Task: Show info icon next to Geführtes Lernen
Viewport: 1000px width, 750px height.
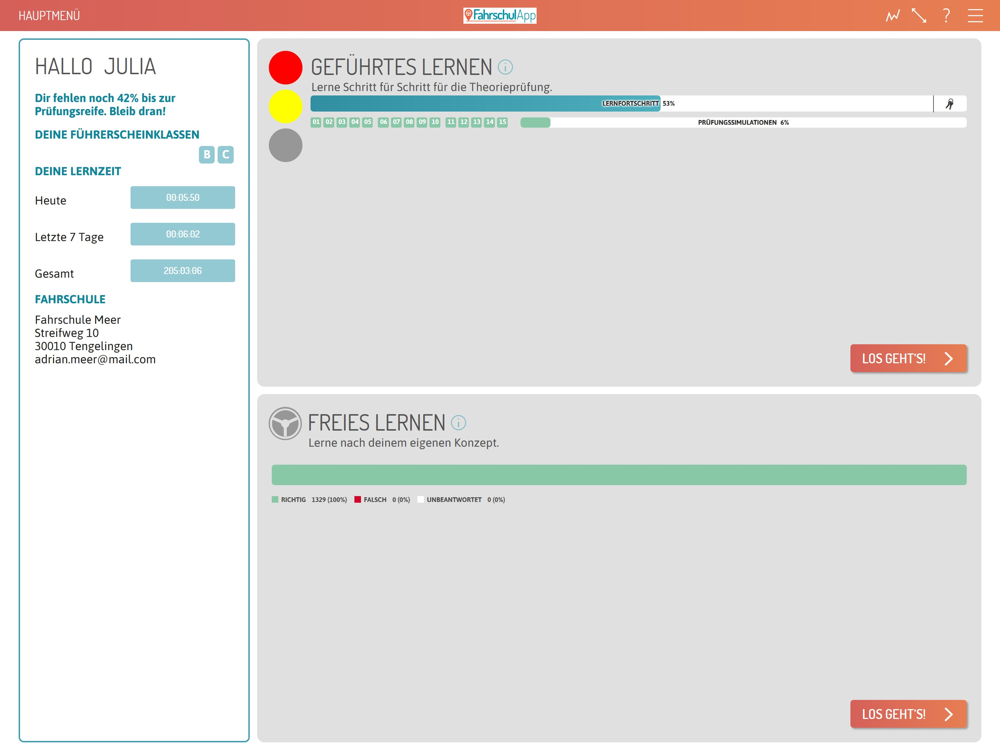Action: pyautogui.click(x=505, y=67)
